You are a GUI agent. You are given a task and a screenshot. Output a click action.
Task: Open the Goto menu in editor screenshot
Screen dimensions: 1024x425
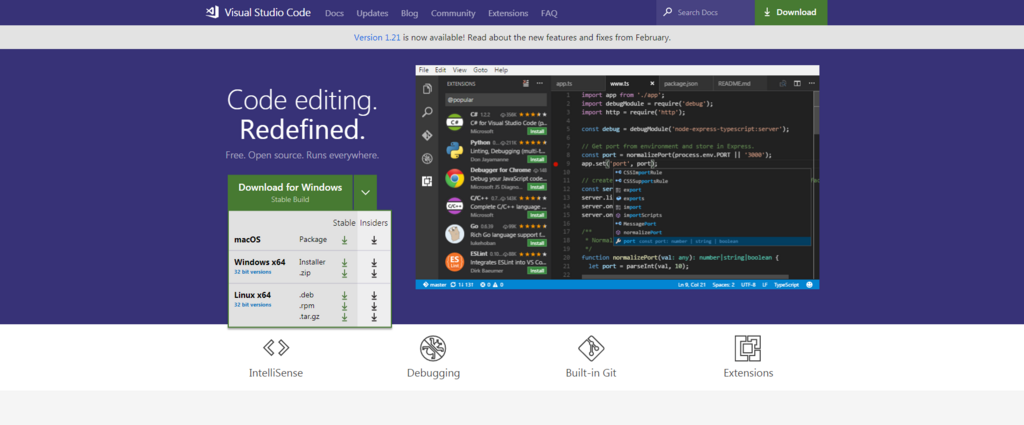(x=480, y=70)
